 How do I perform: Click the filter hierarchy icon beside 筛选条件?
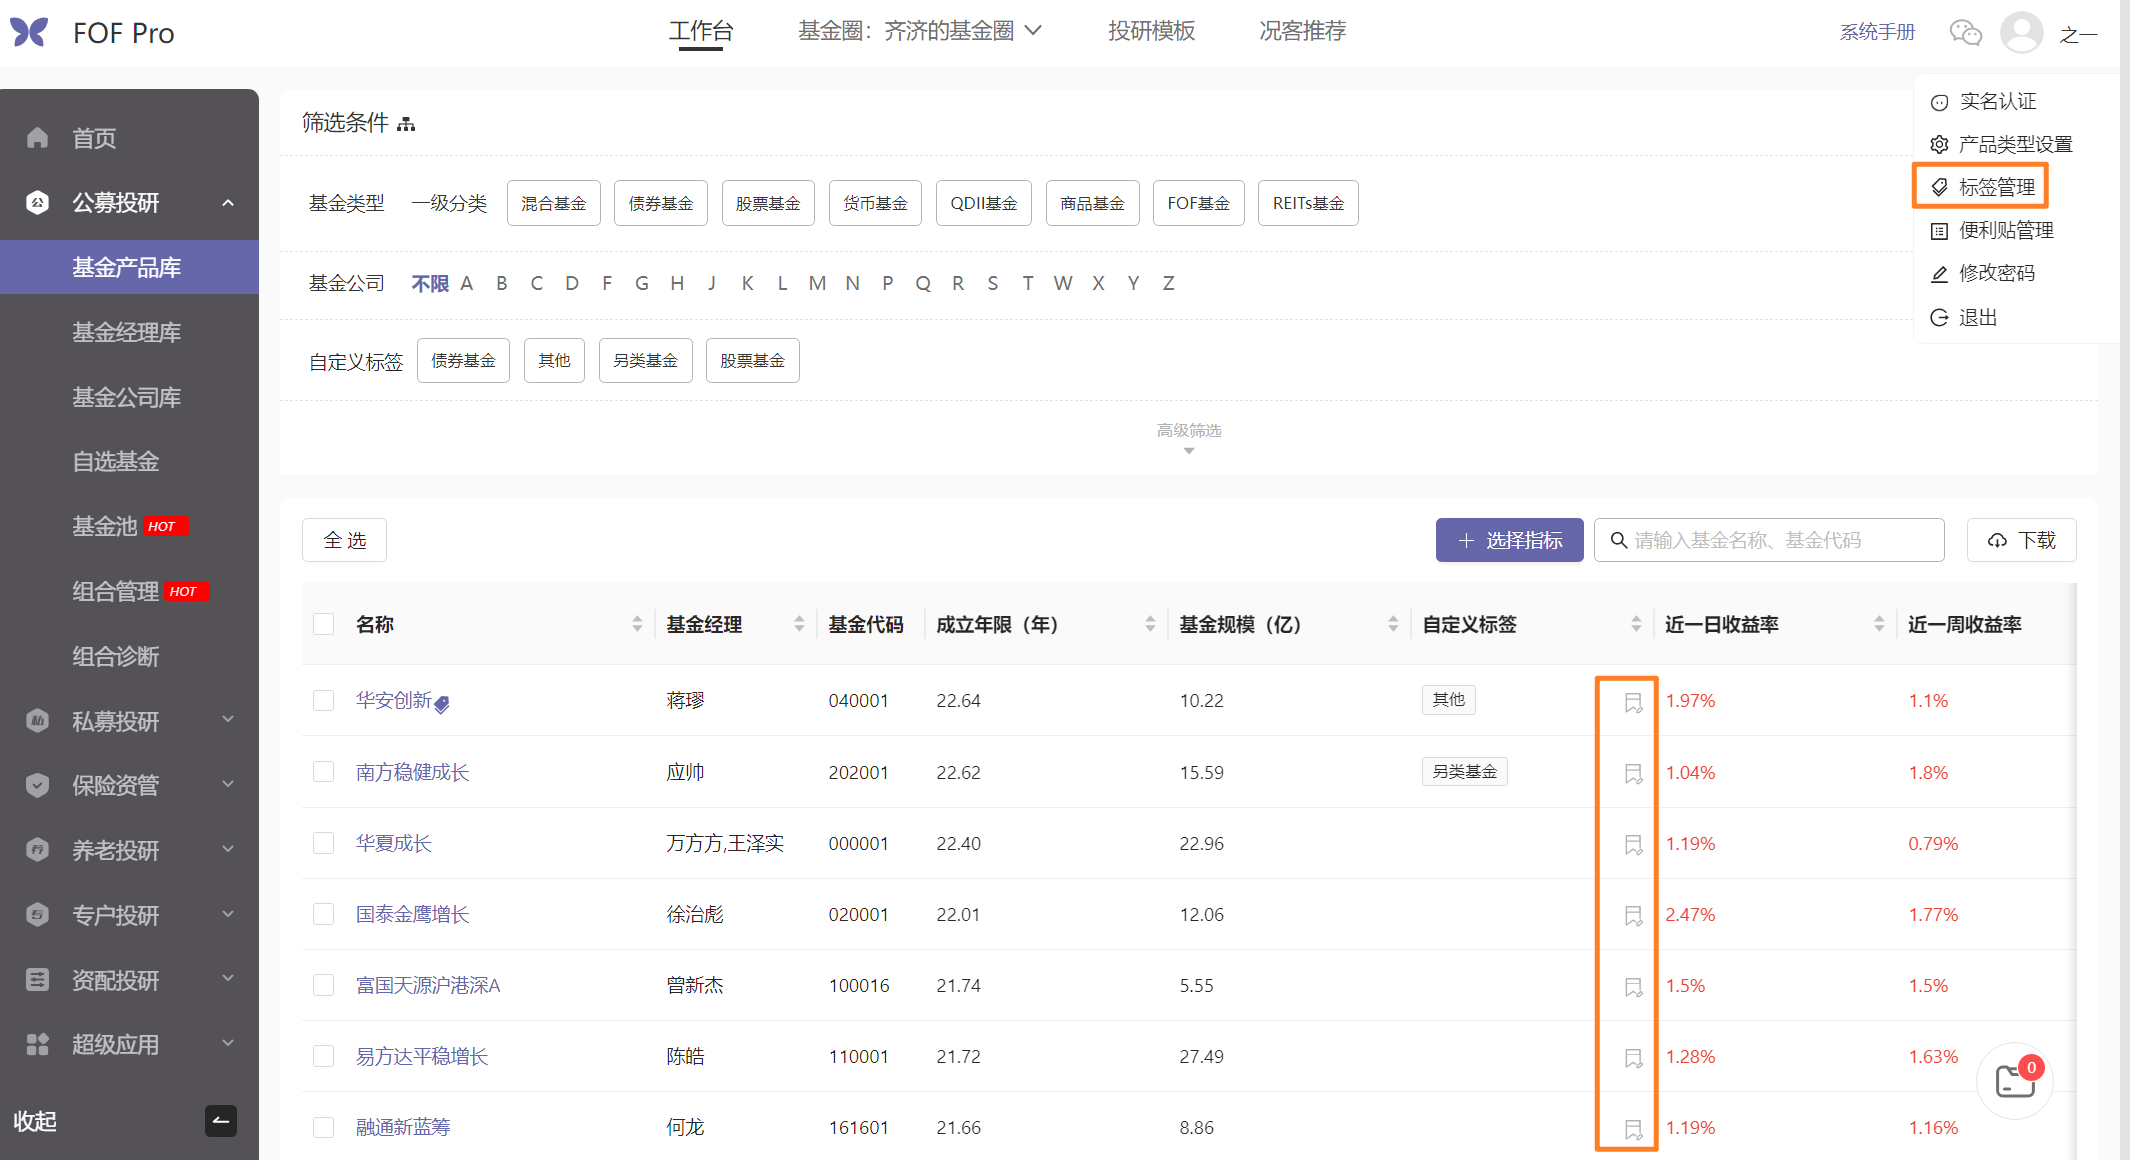coord(406,124)
